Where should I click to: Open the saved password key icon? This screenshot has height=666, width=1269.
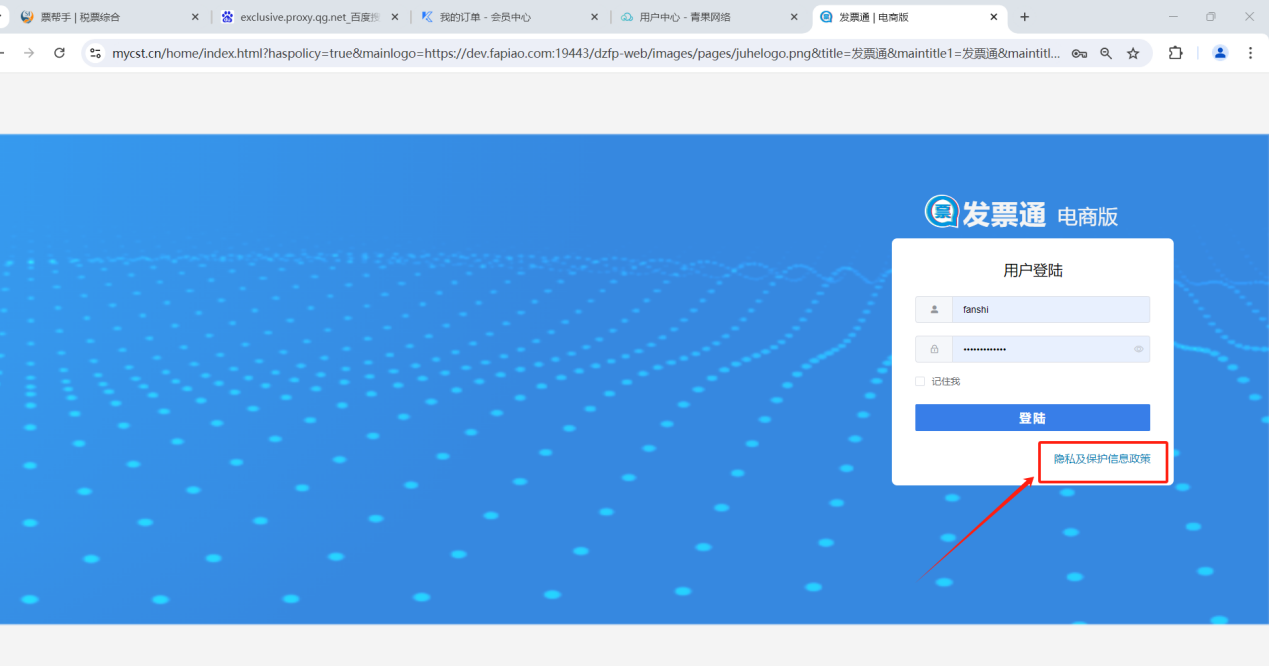pyautogui.click(x=1079, y=54)
